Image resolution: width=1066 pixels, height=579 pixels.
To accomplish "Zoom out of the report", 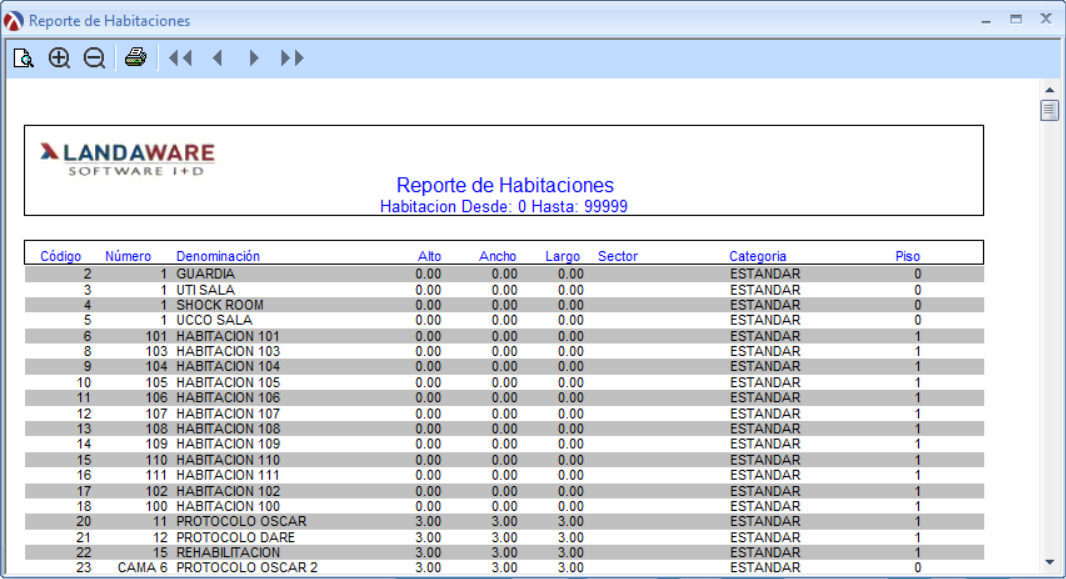I will [94, 58].
